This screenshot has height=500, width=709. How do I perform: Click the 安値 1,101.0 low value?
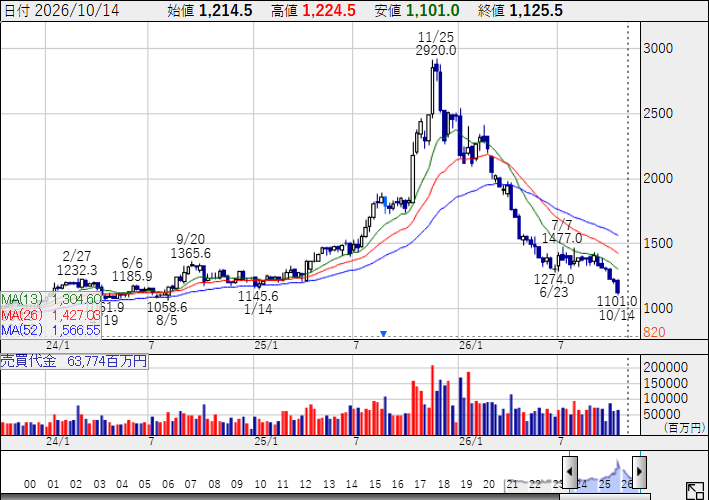[417, 10]
